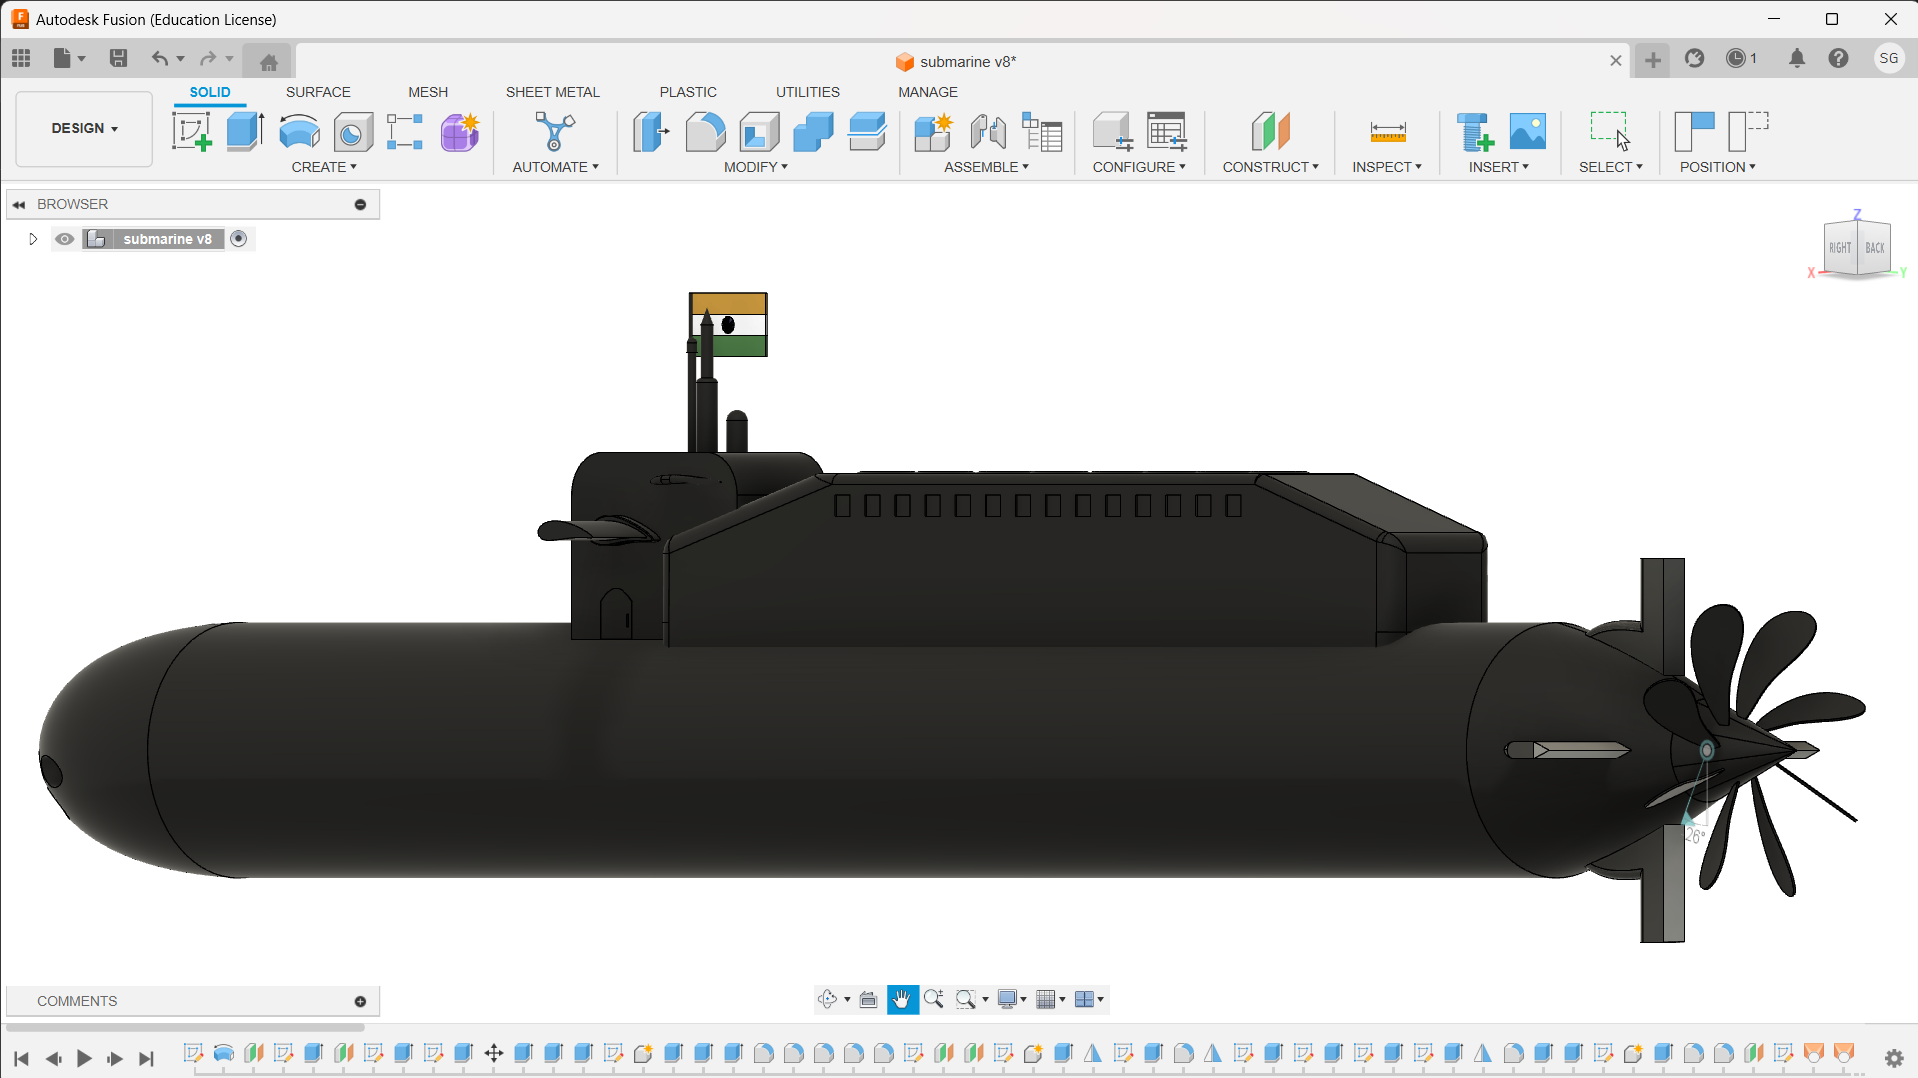Image resolution: width=1918 pixels, height=1078 pixels.
Task: Expand the submarine v8 tree node
Action: [32, 239]
